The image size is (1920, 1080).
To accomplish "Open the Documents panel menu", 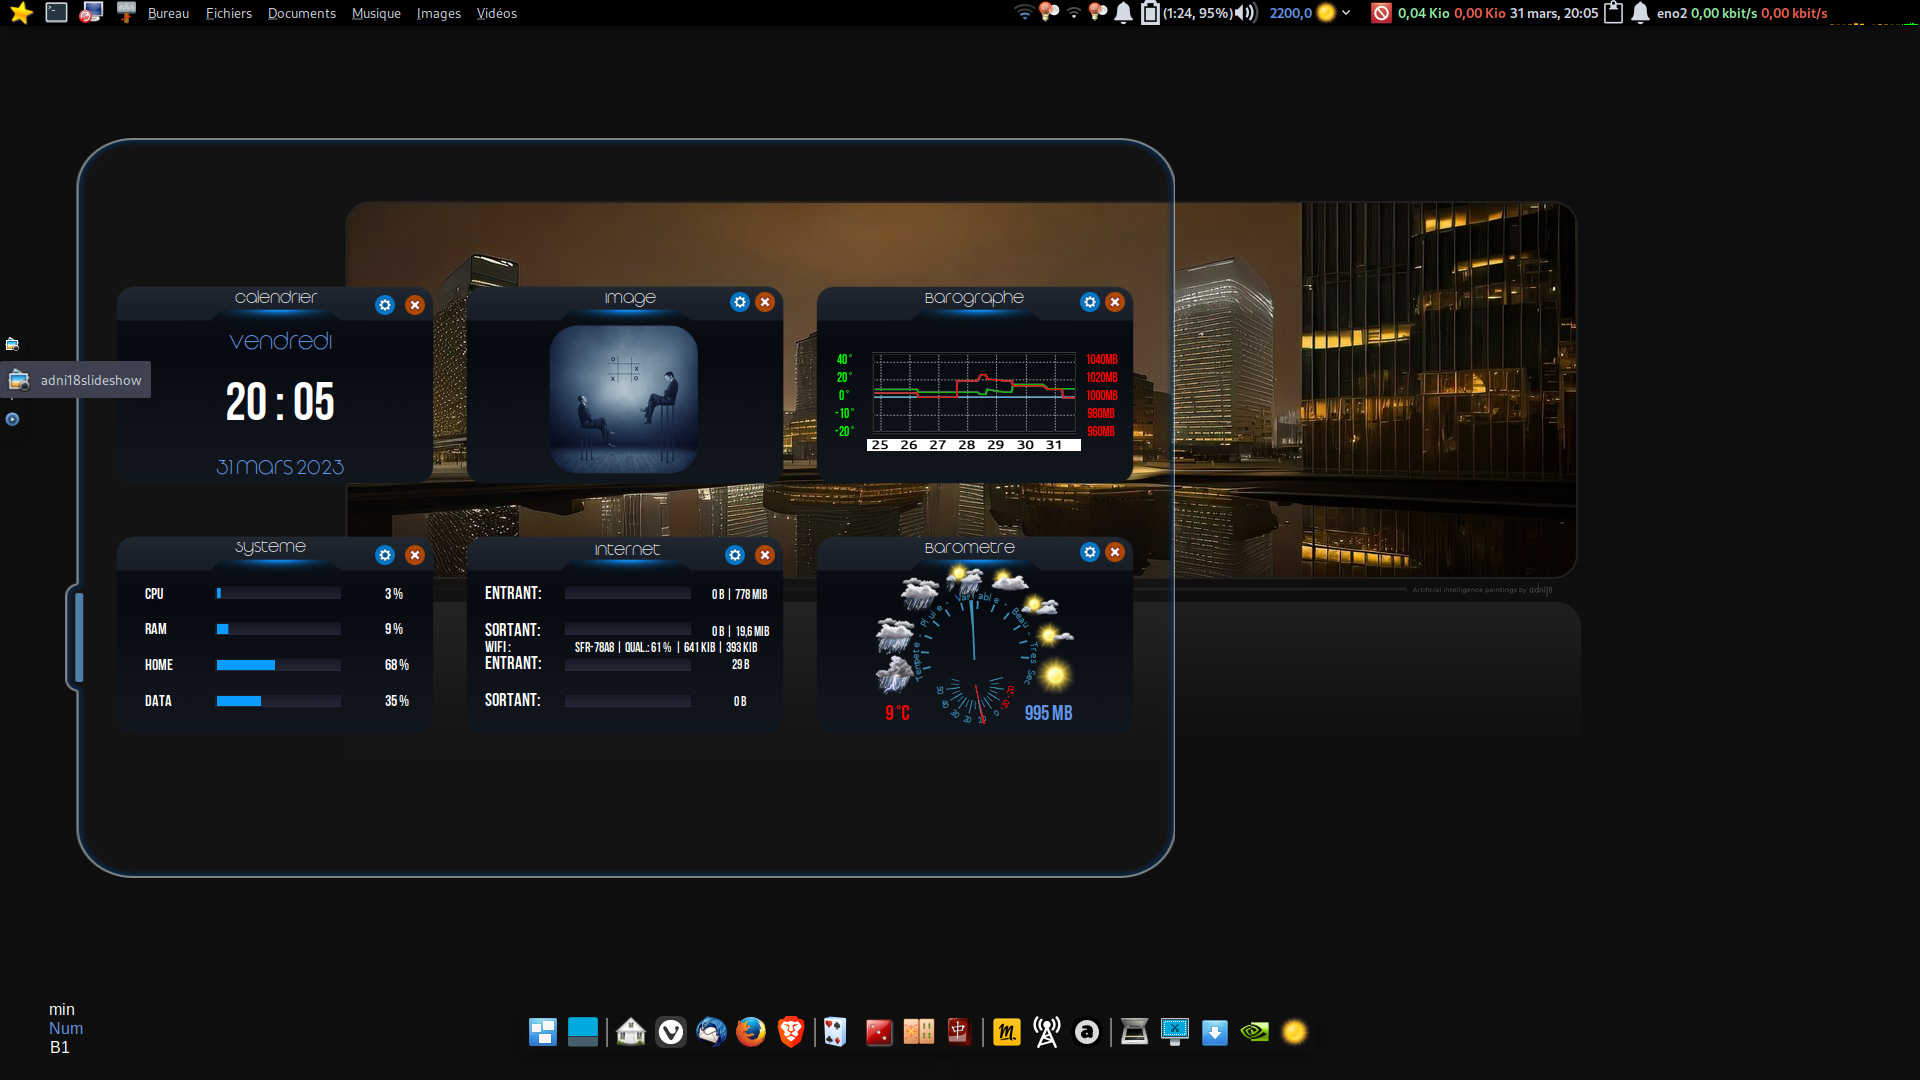I will [x=301, y=13].
